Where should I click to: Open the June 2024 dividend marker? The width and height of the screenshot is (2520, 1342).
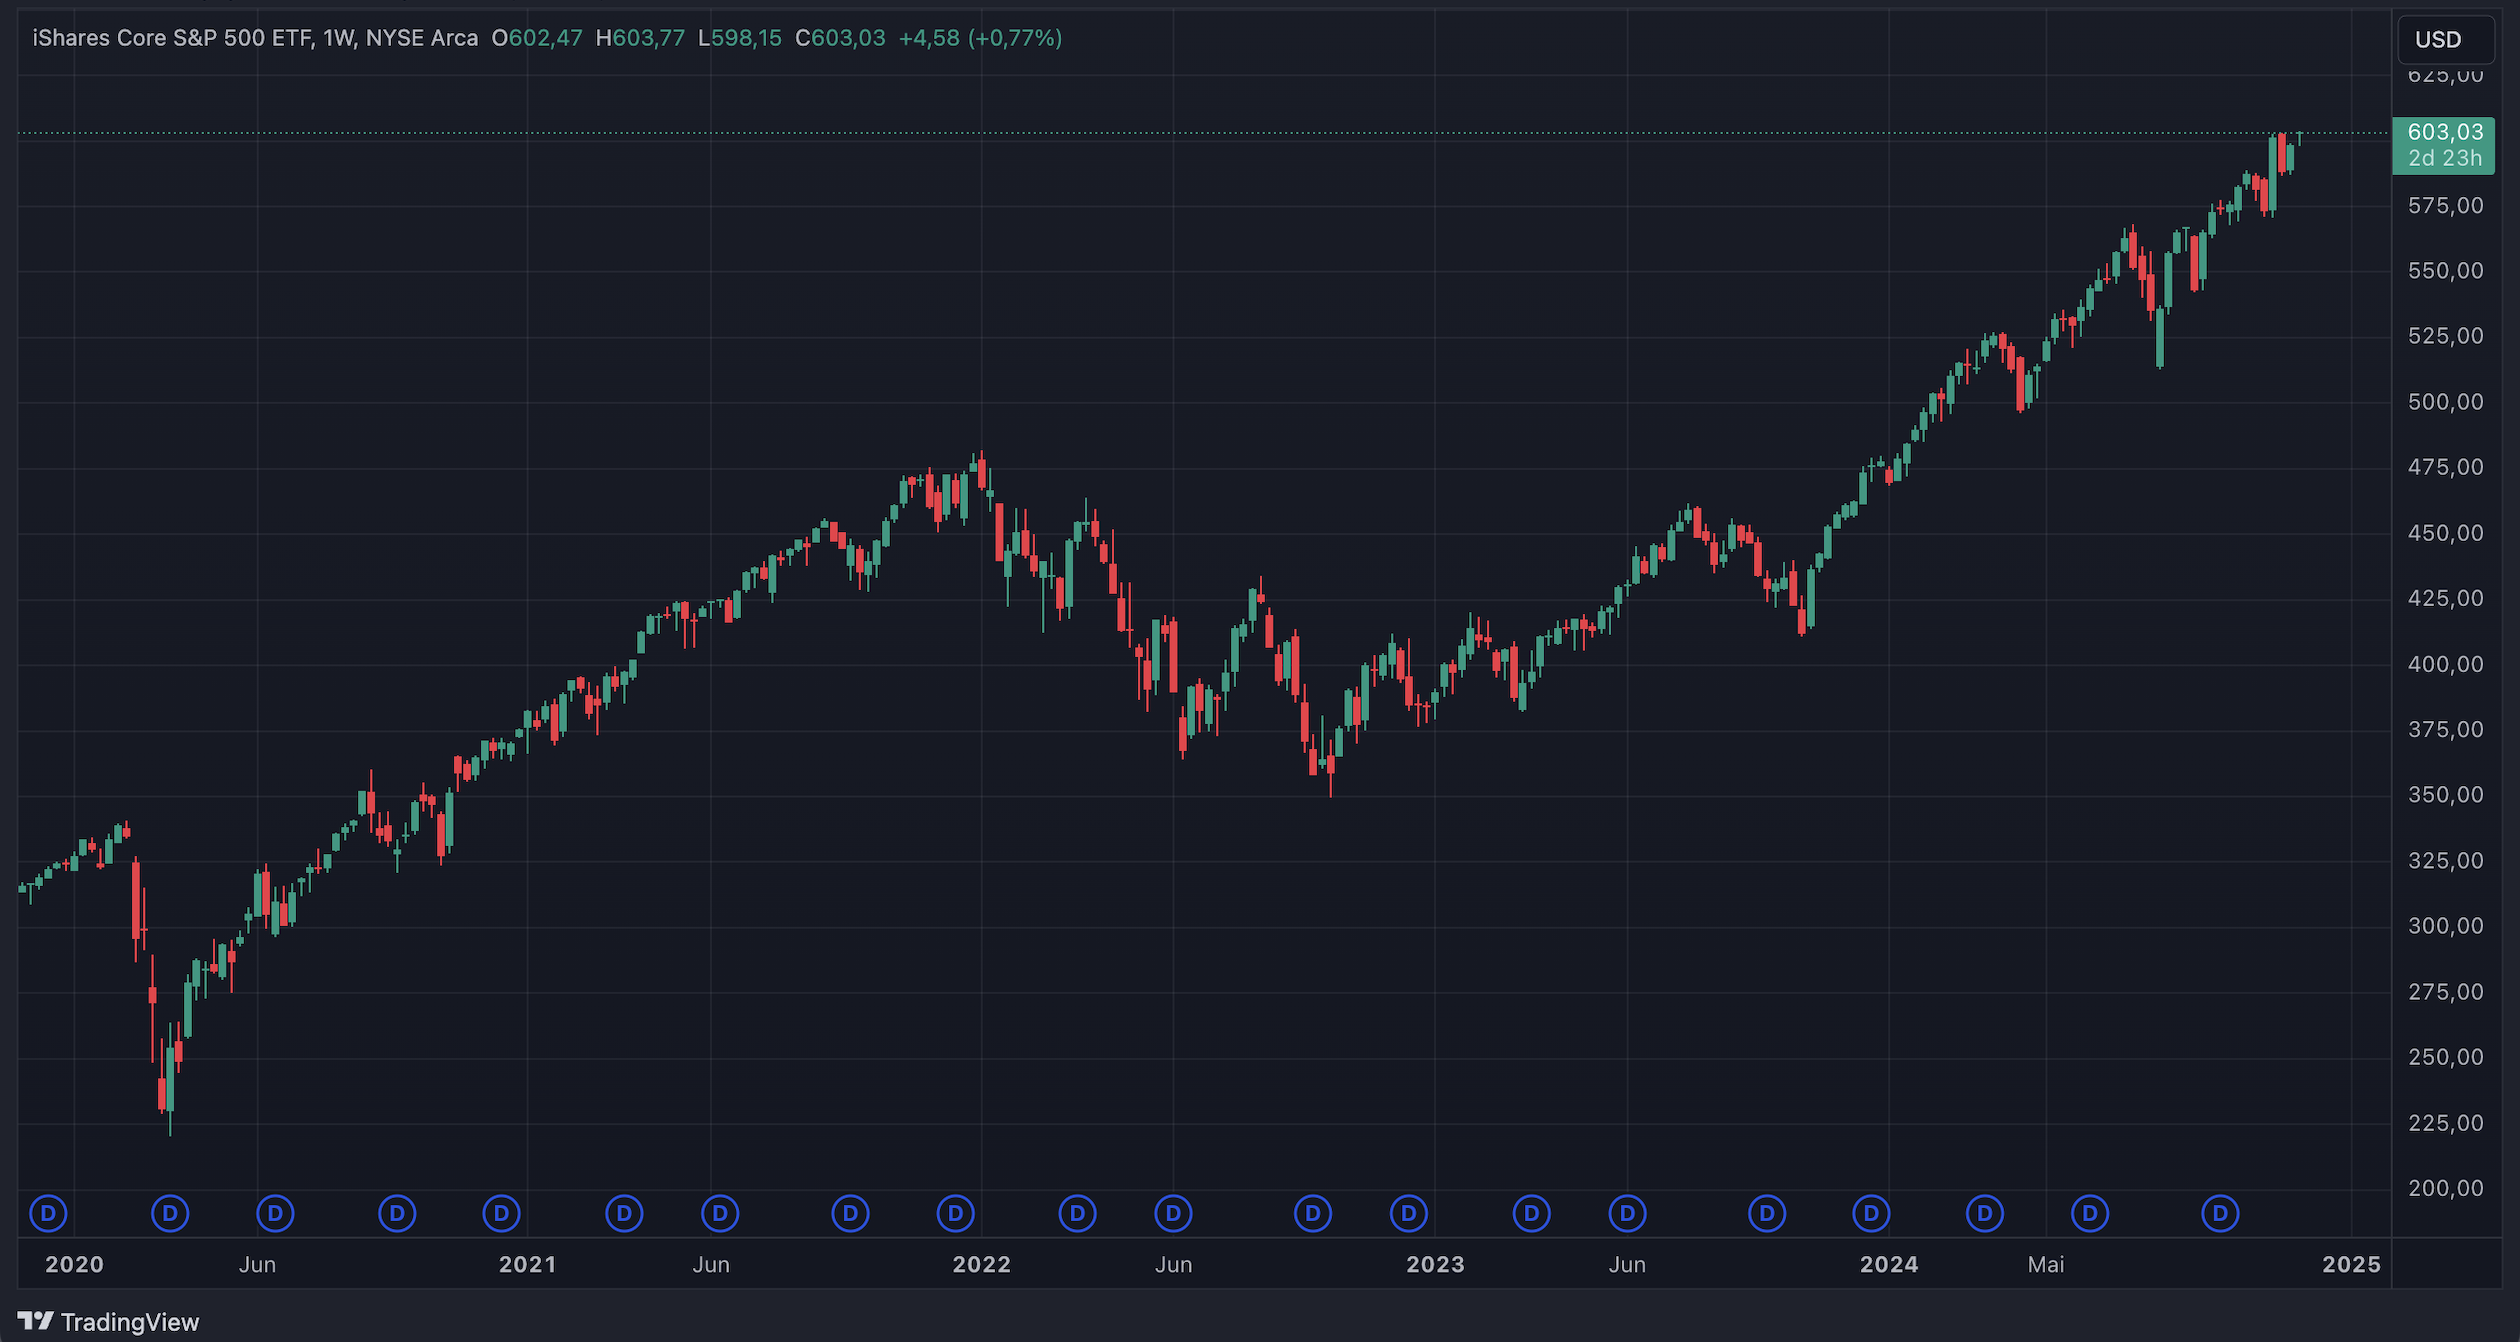[x=2089, y=1214]
